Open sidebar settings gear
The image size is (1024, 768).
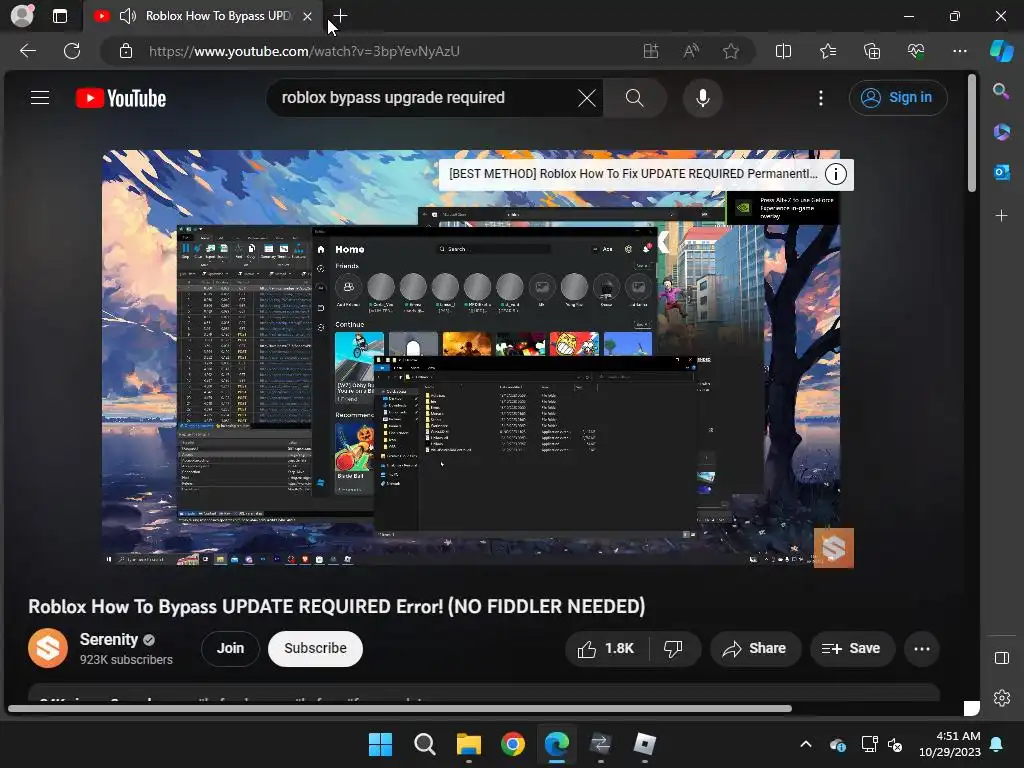1001,698
